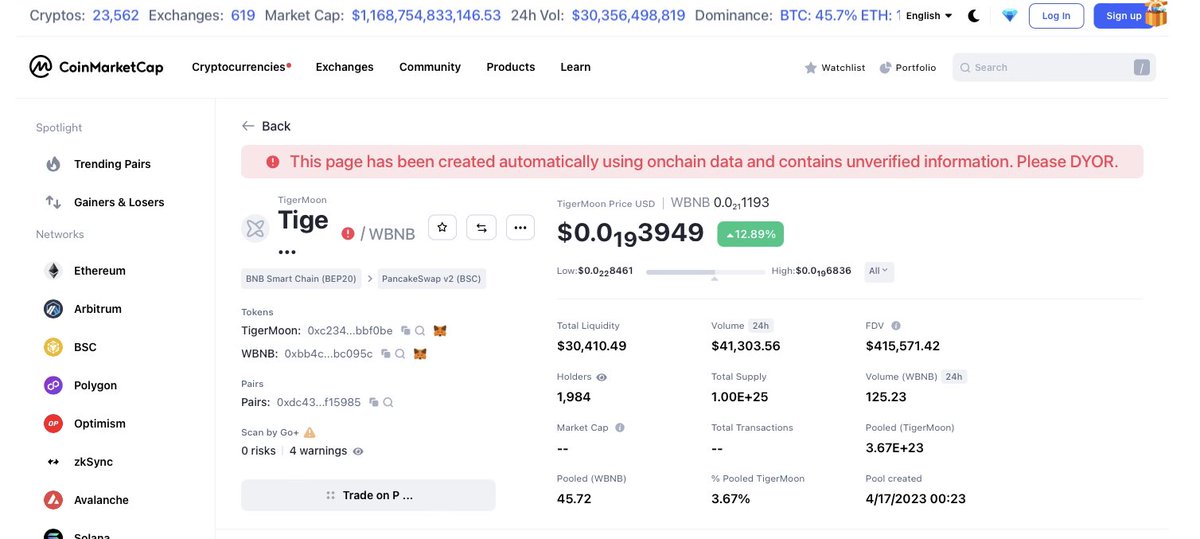The width and height of the screenshot is (1200, 539).
Task: Click the Ethereum logo icon
Action: click(x=53, y=271)
